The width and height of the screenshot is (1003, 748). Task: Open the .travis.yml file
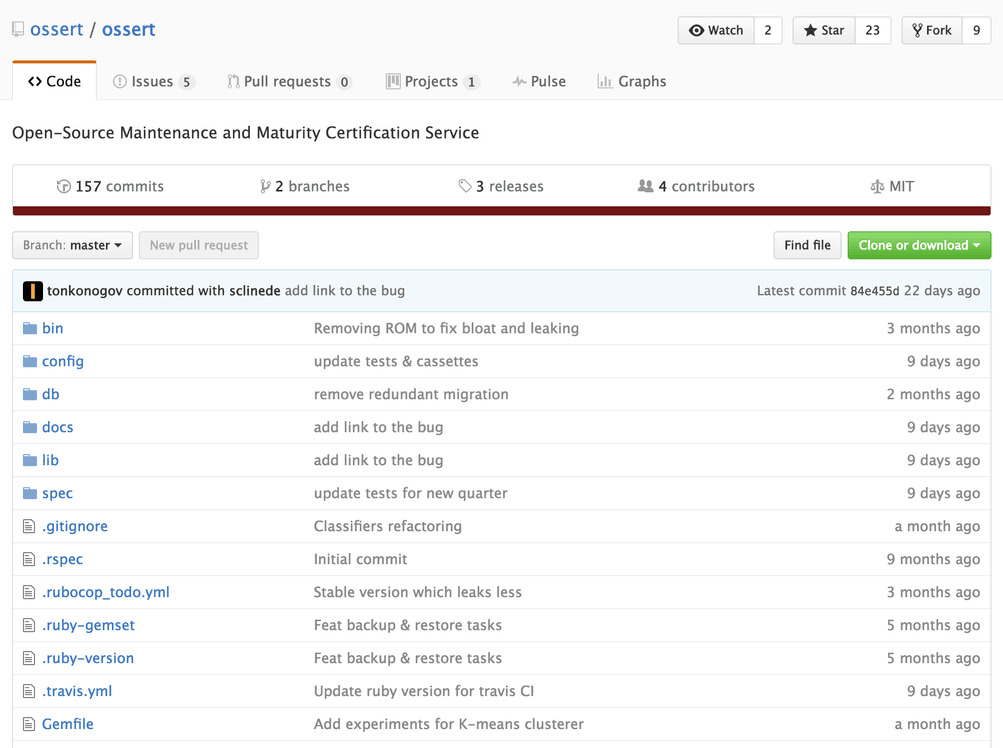click(x=77, y=690)
